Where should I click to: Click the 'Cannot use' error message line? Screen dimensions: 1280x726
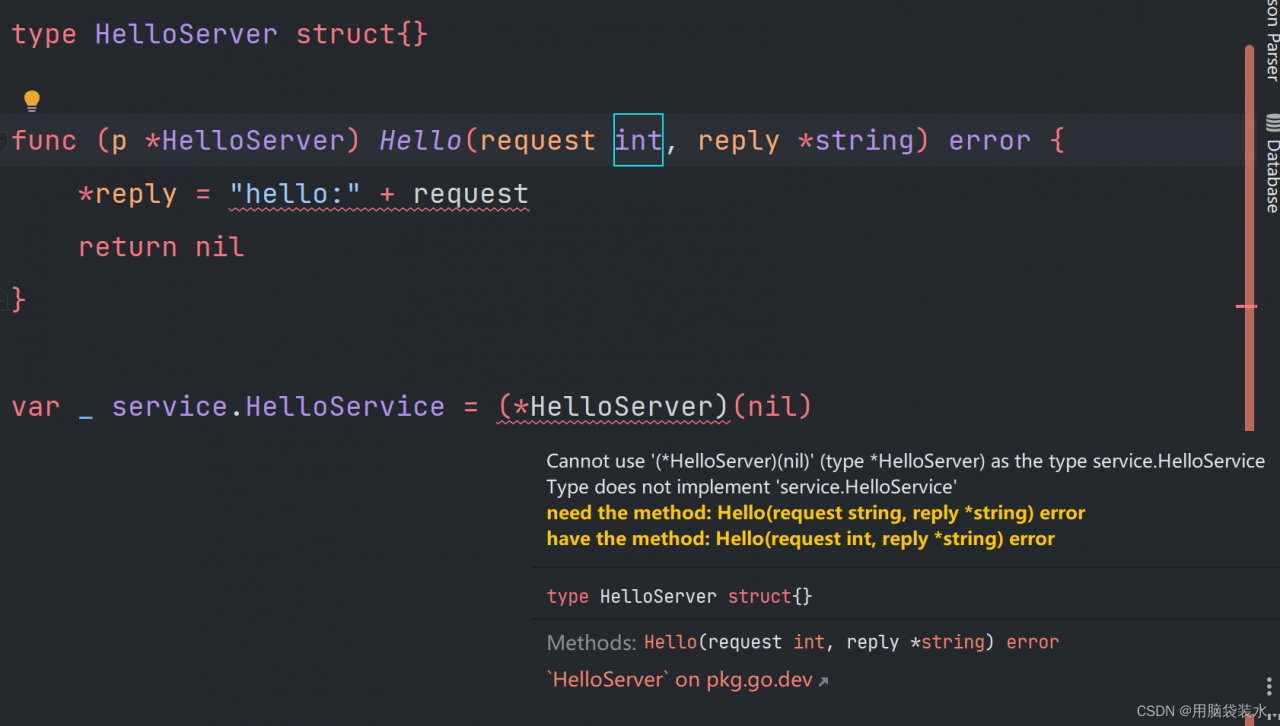pyautogui.click(x=906, y=461)
